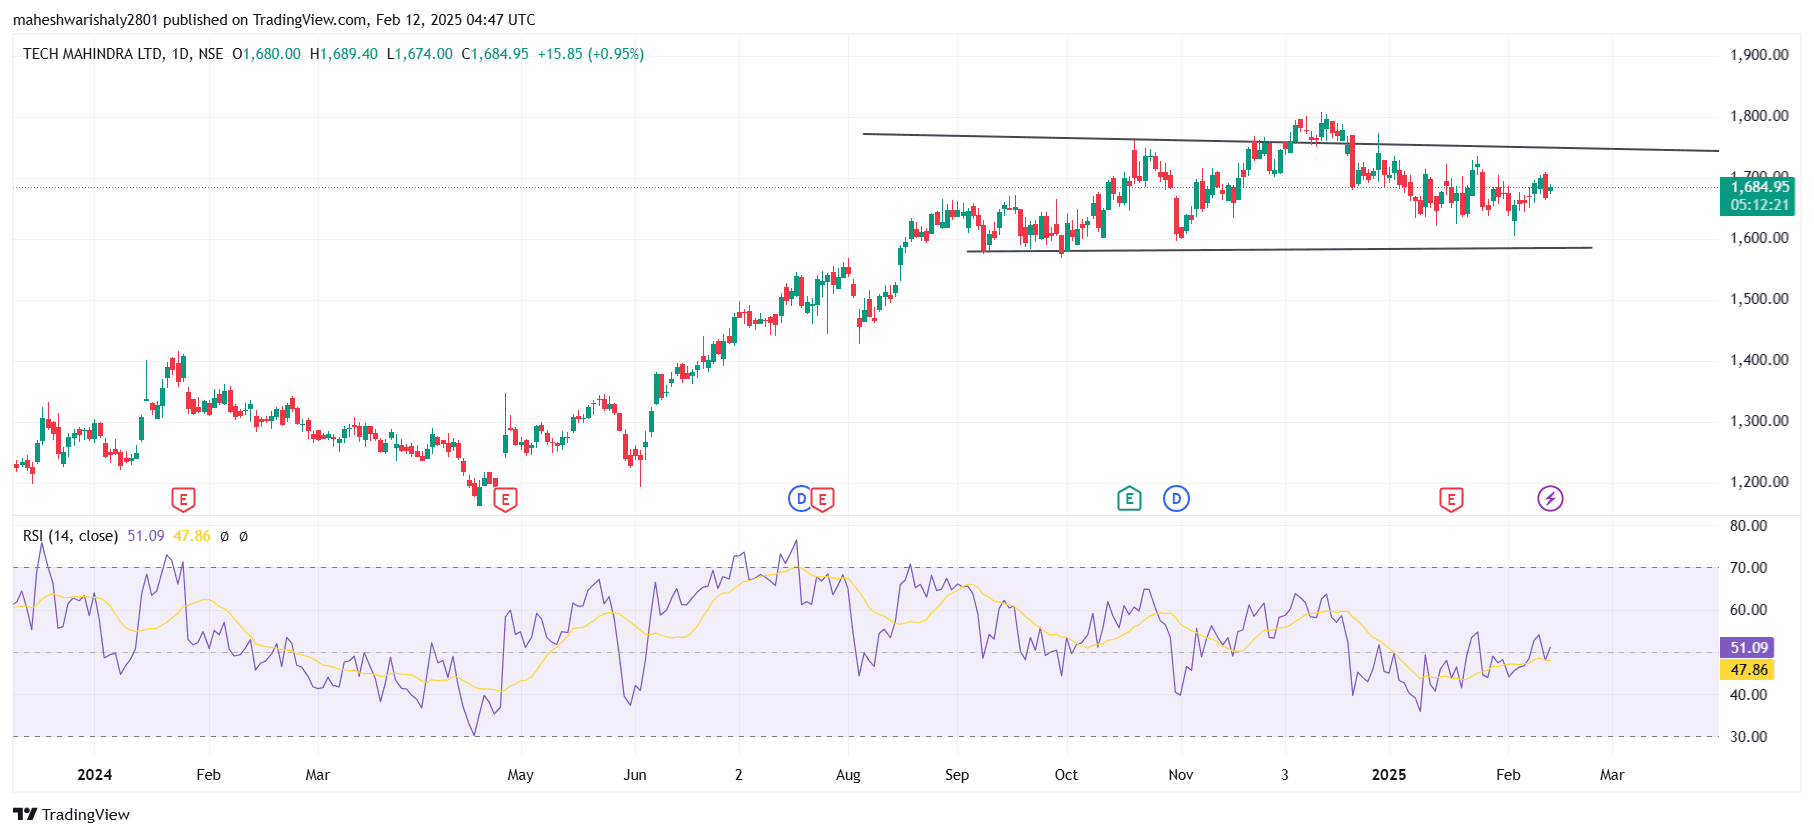Click the 70.00 RSI axis label
Screen dimensions: 1814x836
pyautogui.click(x=1749, y=568)
